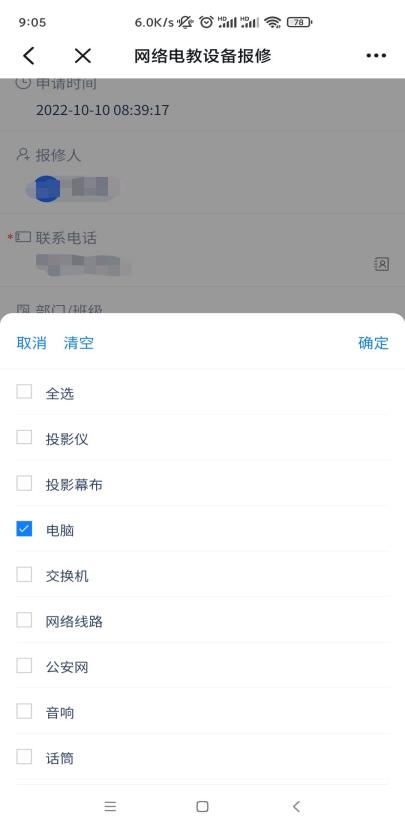This screenshot has height=829, width=405.
Task: Select the 网络线路 option
Action: 24,620
